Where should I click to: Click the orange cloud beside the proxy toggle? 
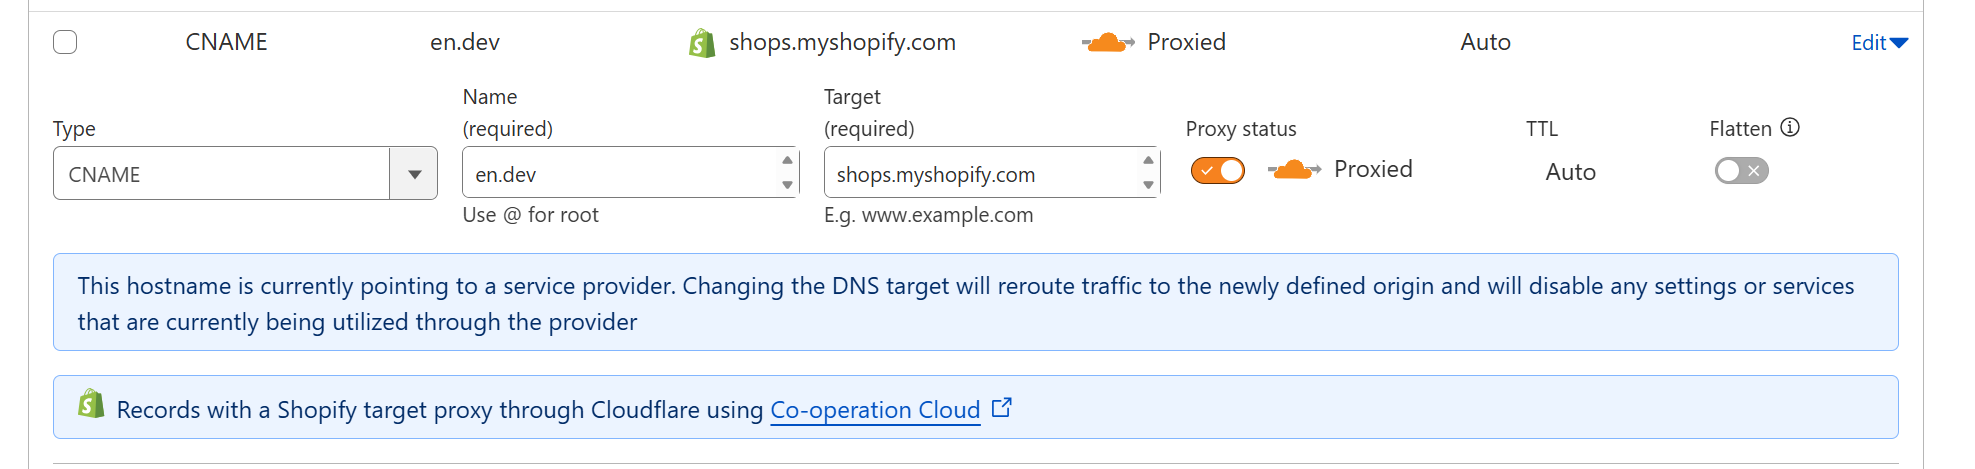(x=1293, y=170)
